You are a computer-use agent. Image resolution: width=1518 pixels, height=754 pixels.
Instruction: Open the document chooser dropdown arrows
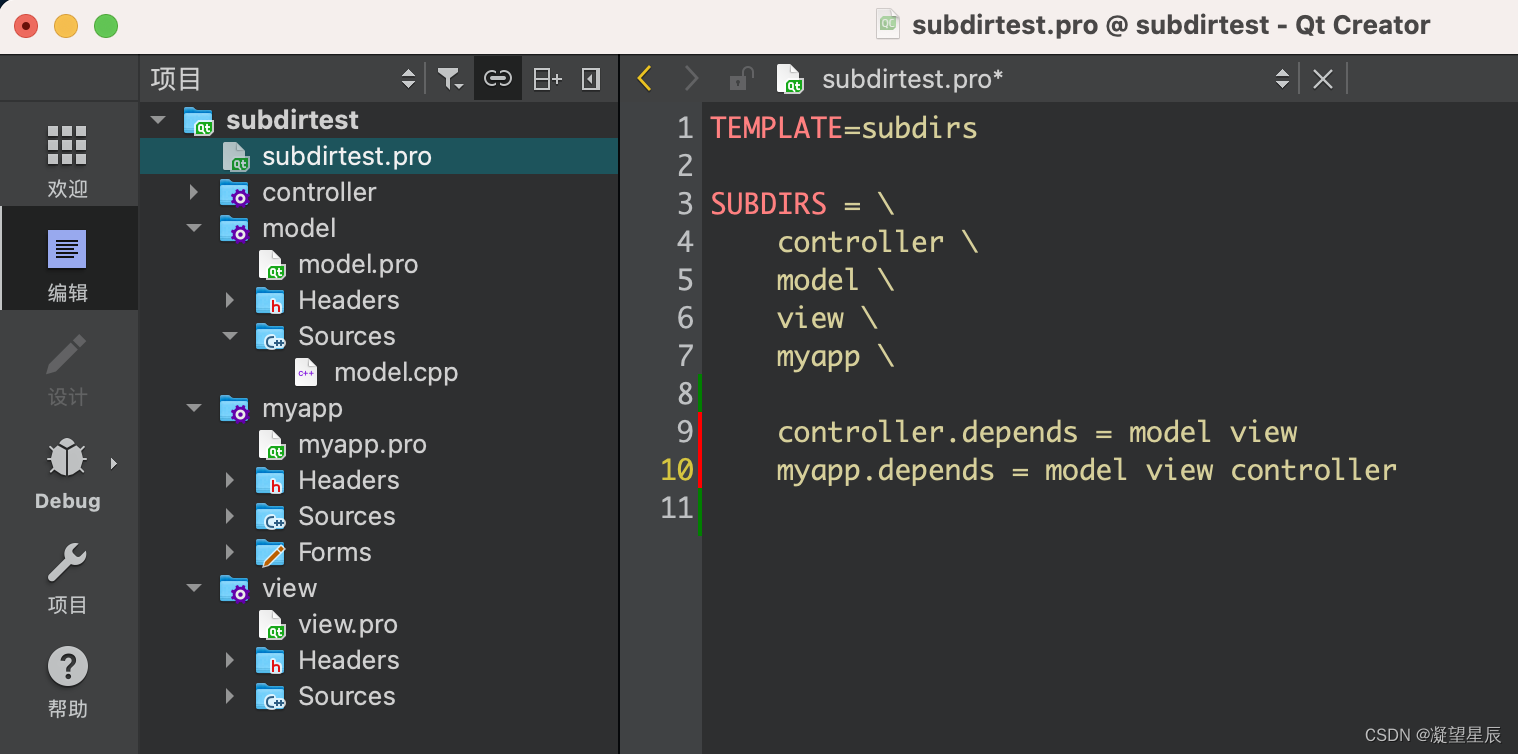click(x=1283, y=78)
